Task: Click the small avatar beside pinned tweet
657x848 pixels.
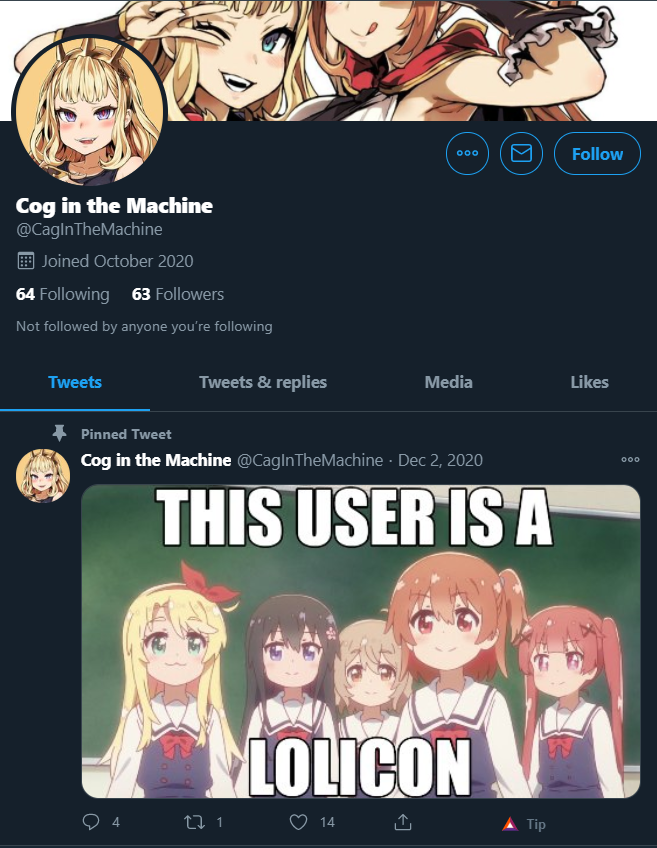Action: tap(43, 475)
